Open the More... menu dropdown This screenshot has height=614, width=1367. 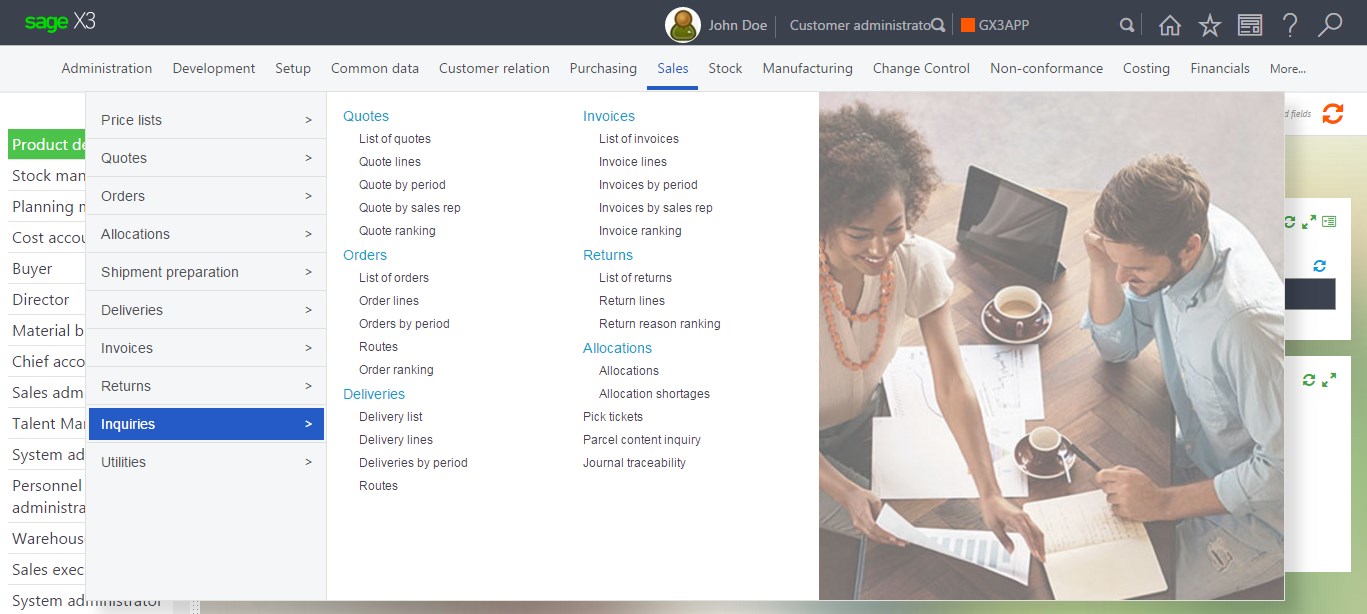pyautogui.click(x=1287, y=69)
